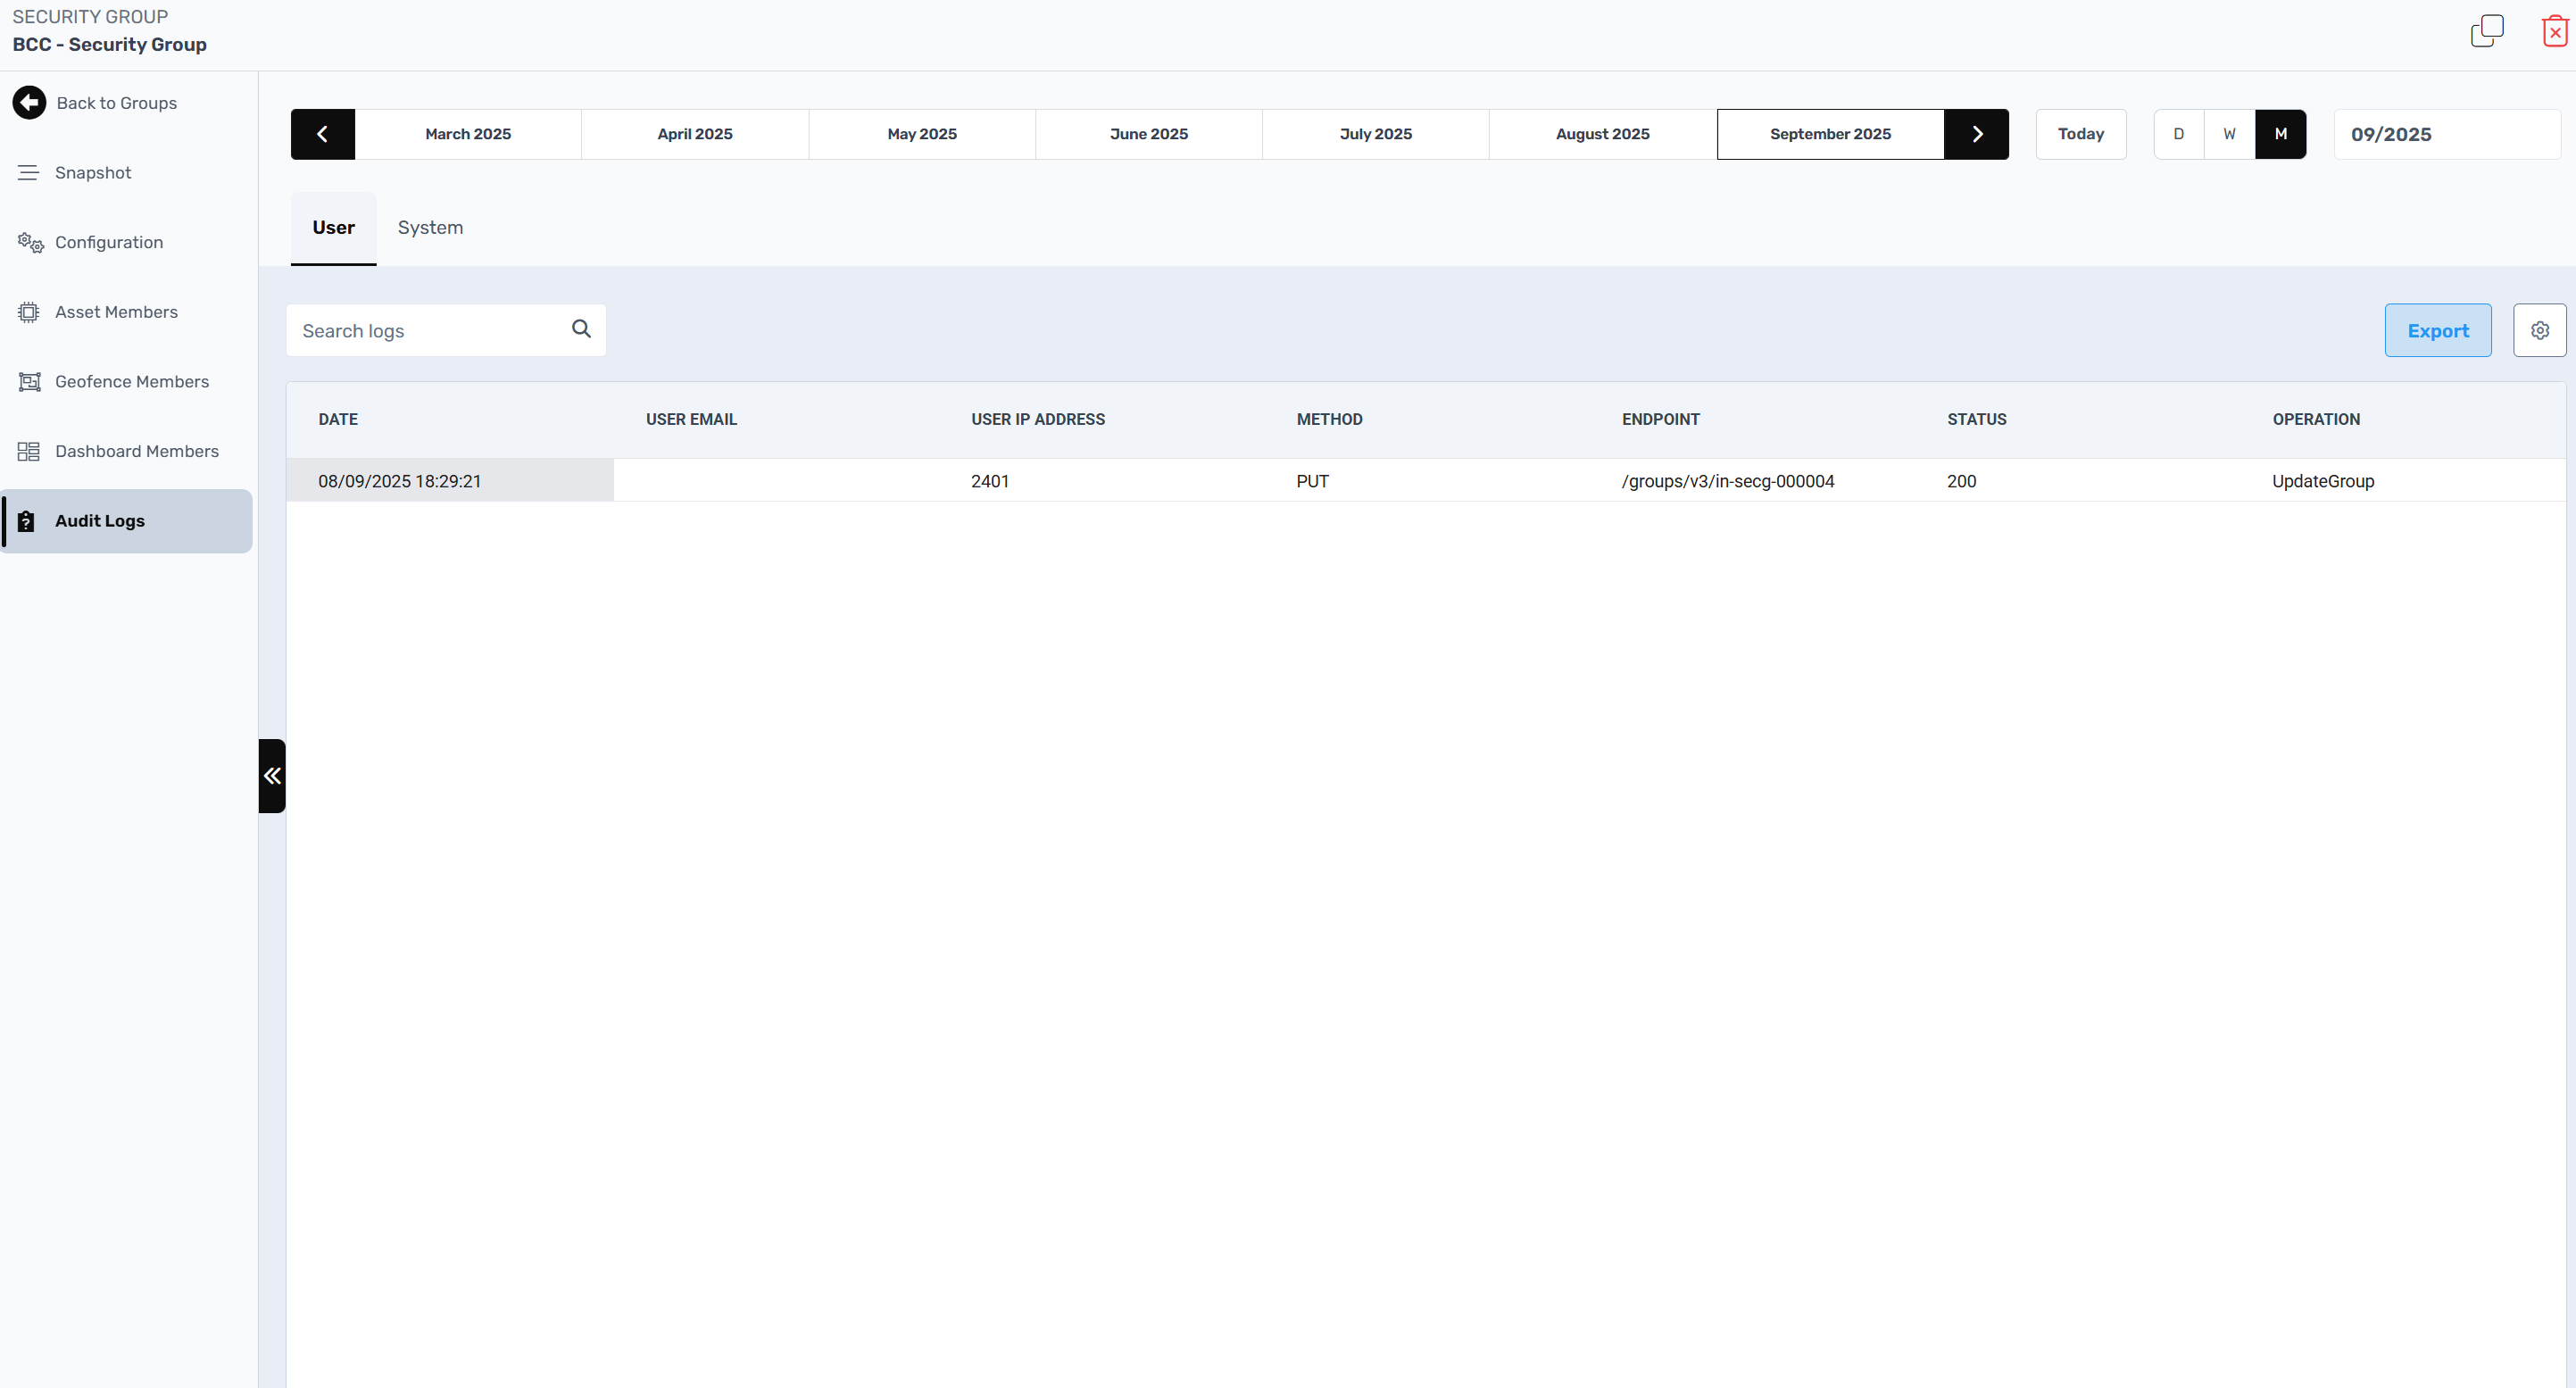Click the Geofence Members icon
Image resolution: width=2576 pixels, height=1388 pixels.
click(29, 381)
